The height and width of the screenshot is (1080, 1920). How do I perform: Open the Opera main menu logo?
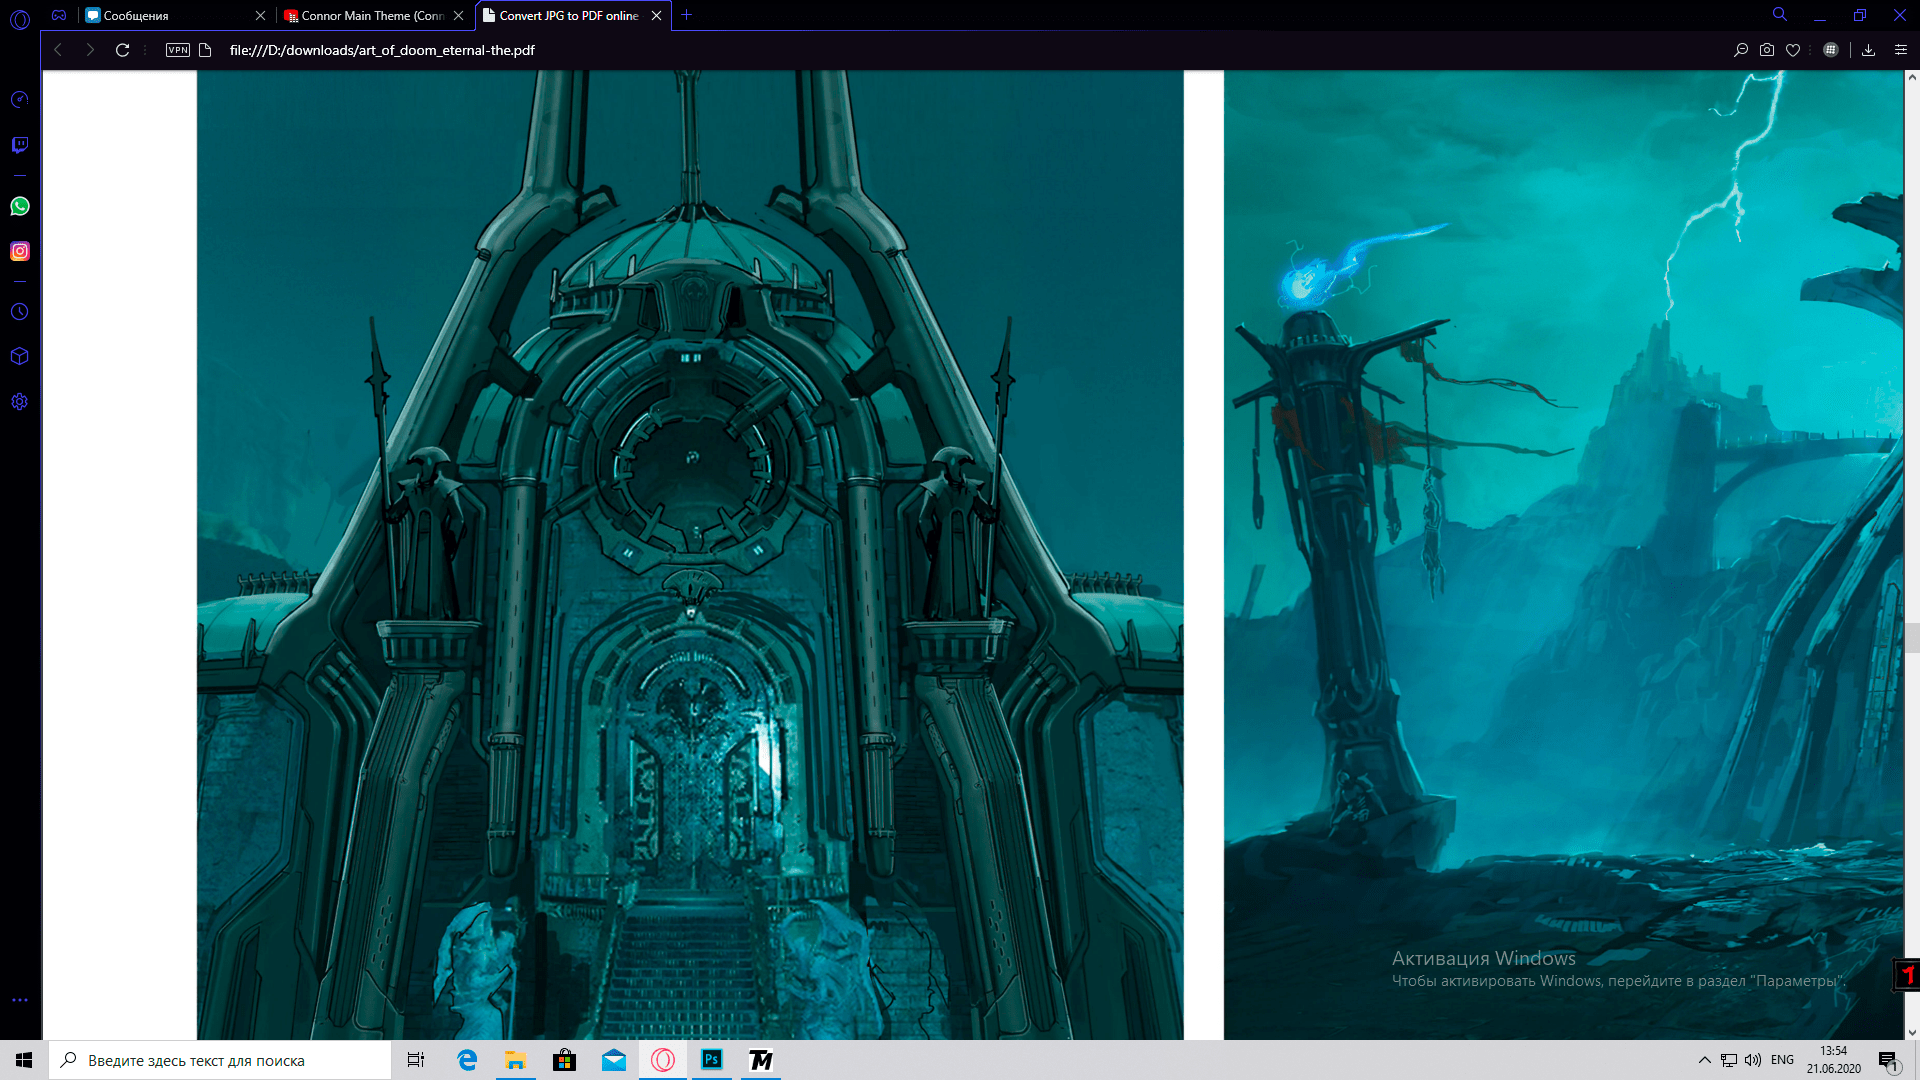(x=19, y=18)
